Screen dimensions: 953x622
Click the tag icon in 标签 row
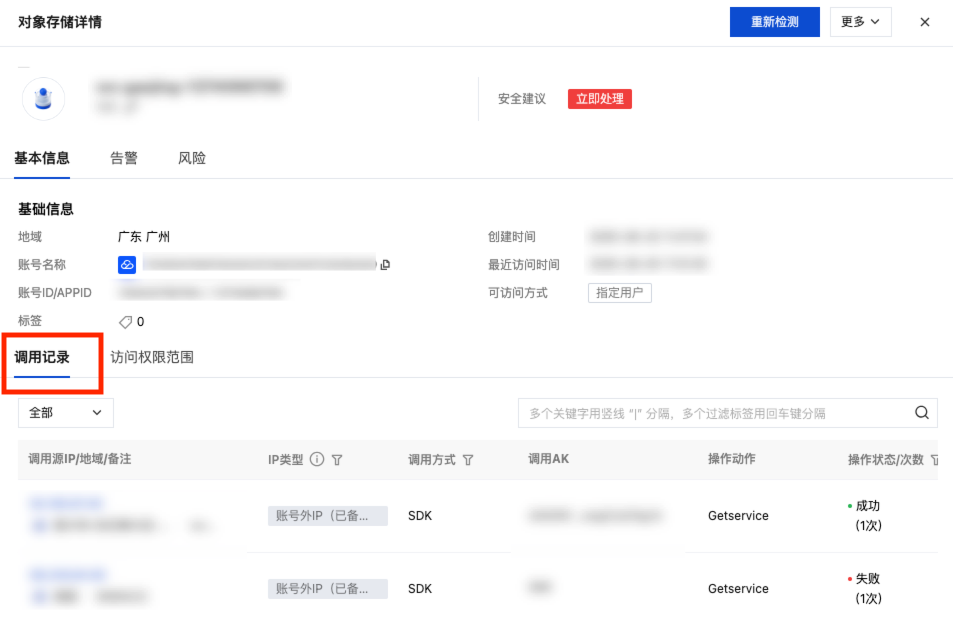pyautogui.click(x=126, y=322)
